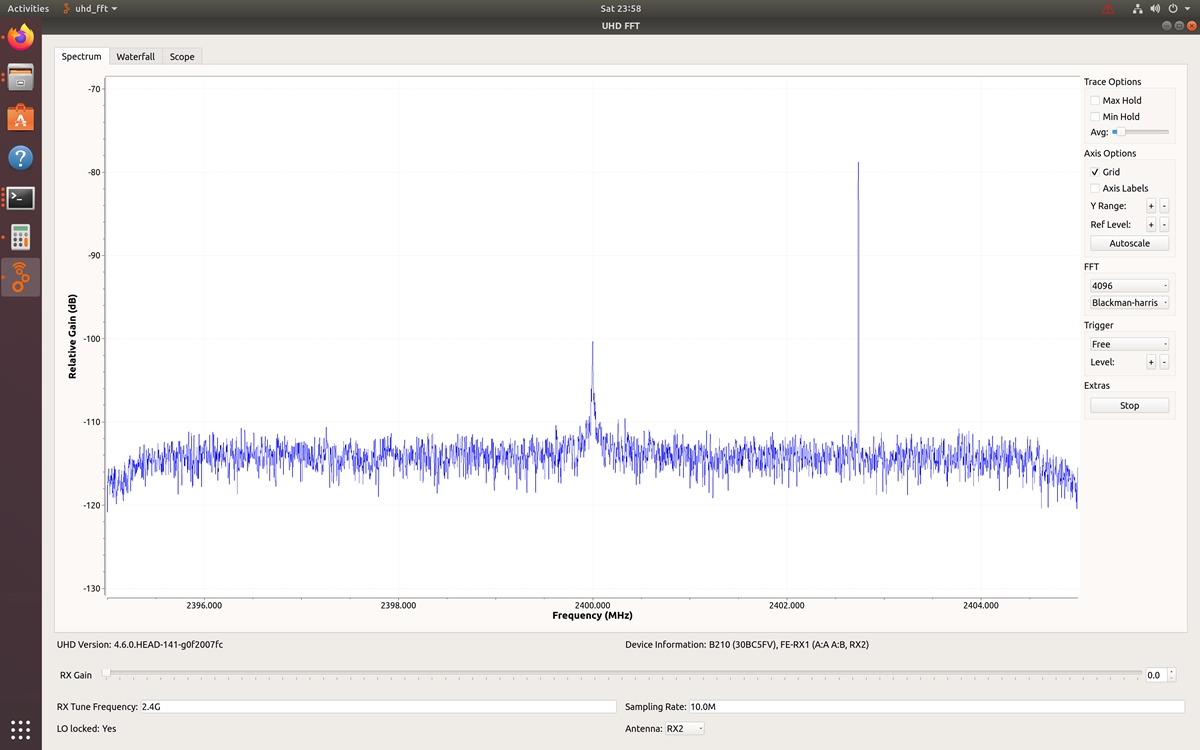Click the 2400.000 frequency axis label
The image size is (1200, 750).
coord(592,605)
